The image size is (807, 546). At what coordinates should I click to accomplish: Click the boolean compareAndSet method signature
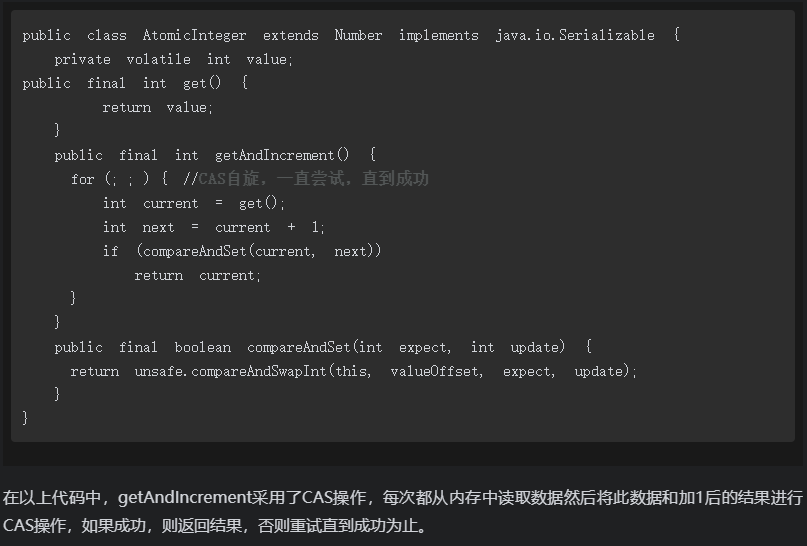(x=323, y=347)
